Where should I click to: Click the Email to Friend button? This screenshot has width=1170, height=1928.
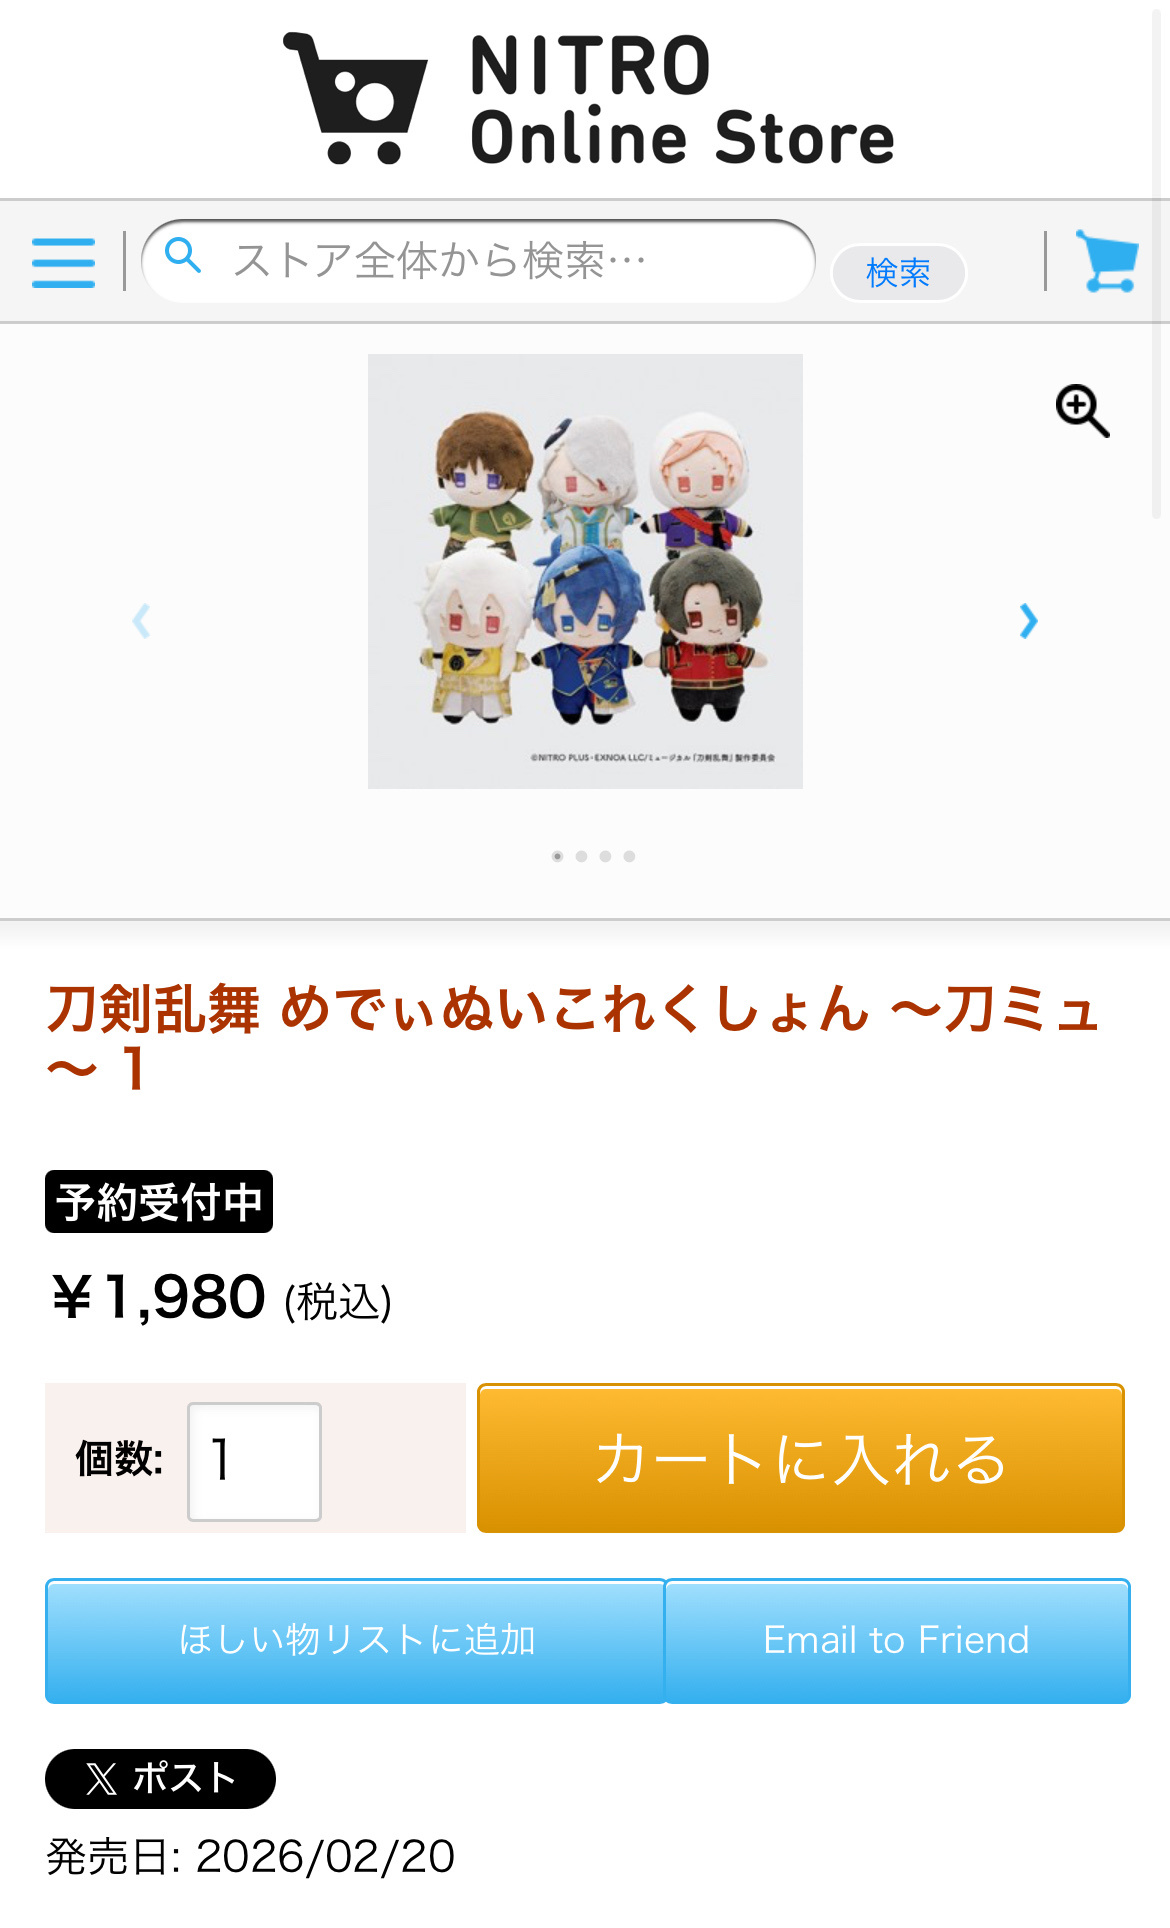[x=897, y=1641]
